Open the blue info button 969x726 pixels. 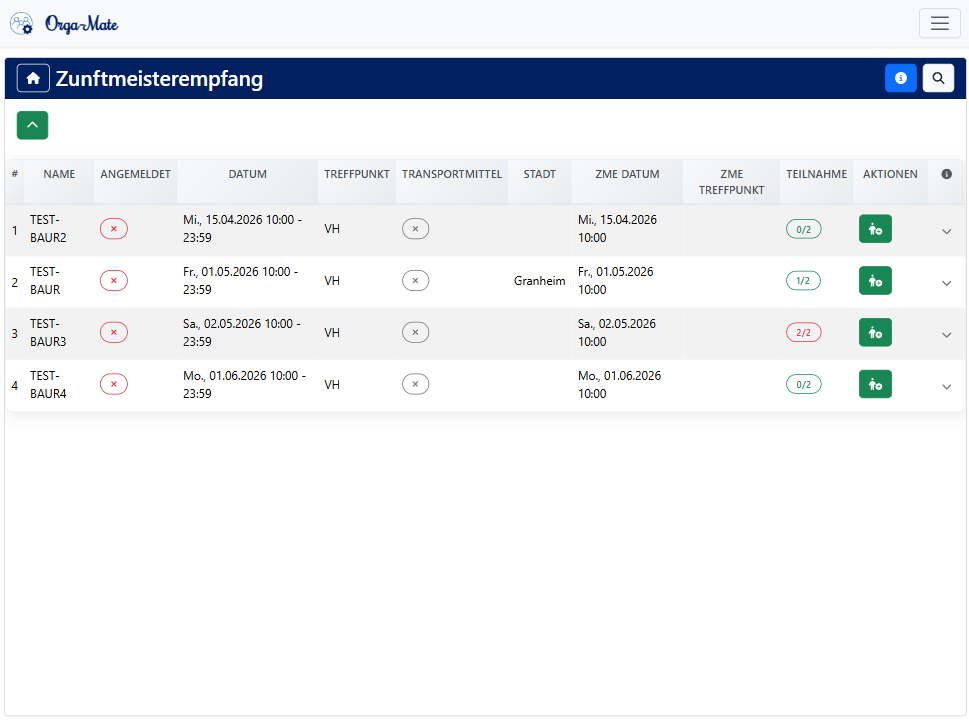[x=901, y=78]
